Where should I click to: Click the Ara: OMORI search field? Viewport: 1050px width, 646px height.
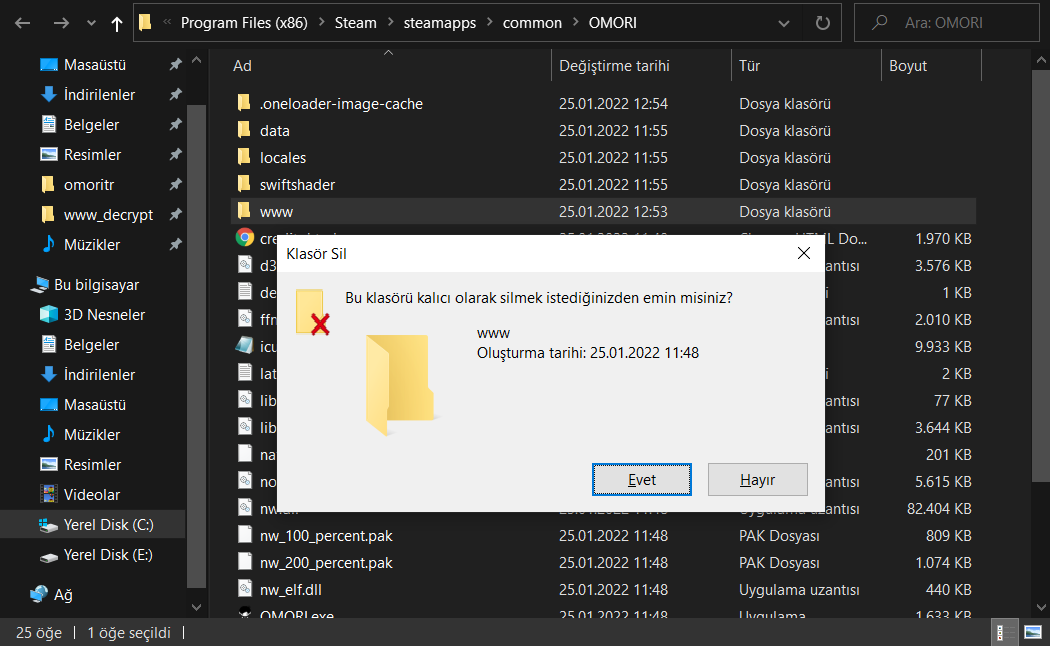(x=946, y=23)
